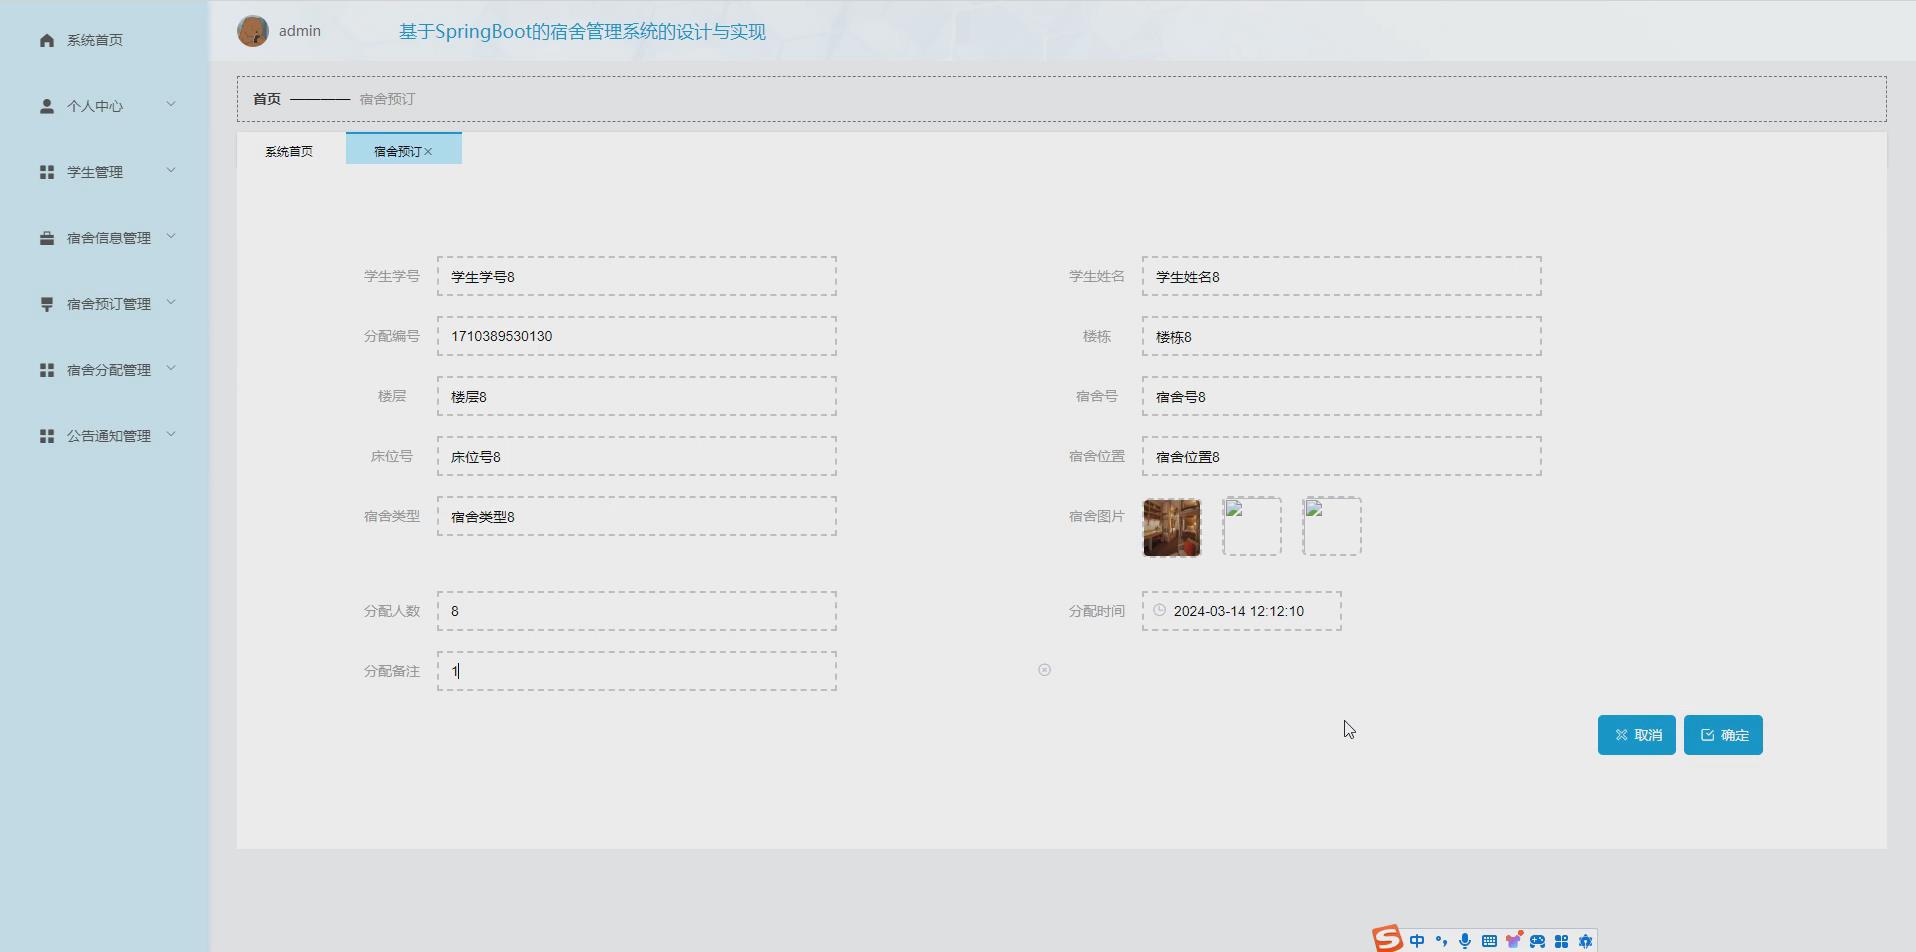
Task: Click the person icon beside 个人中心
Action: tap(45, 105)
